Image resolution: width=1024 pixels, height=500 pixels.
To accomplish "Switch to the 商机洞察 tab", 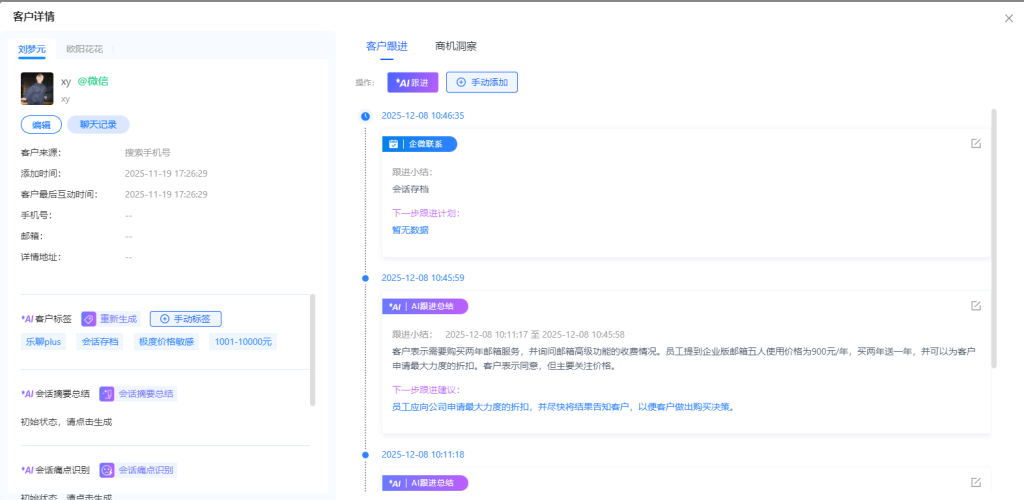I will (x=455, y=46).
